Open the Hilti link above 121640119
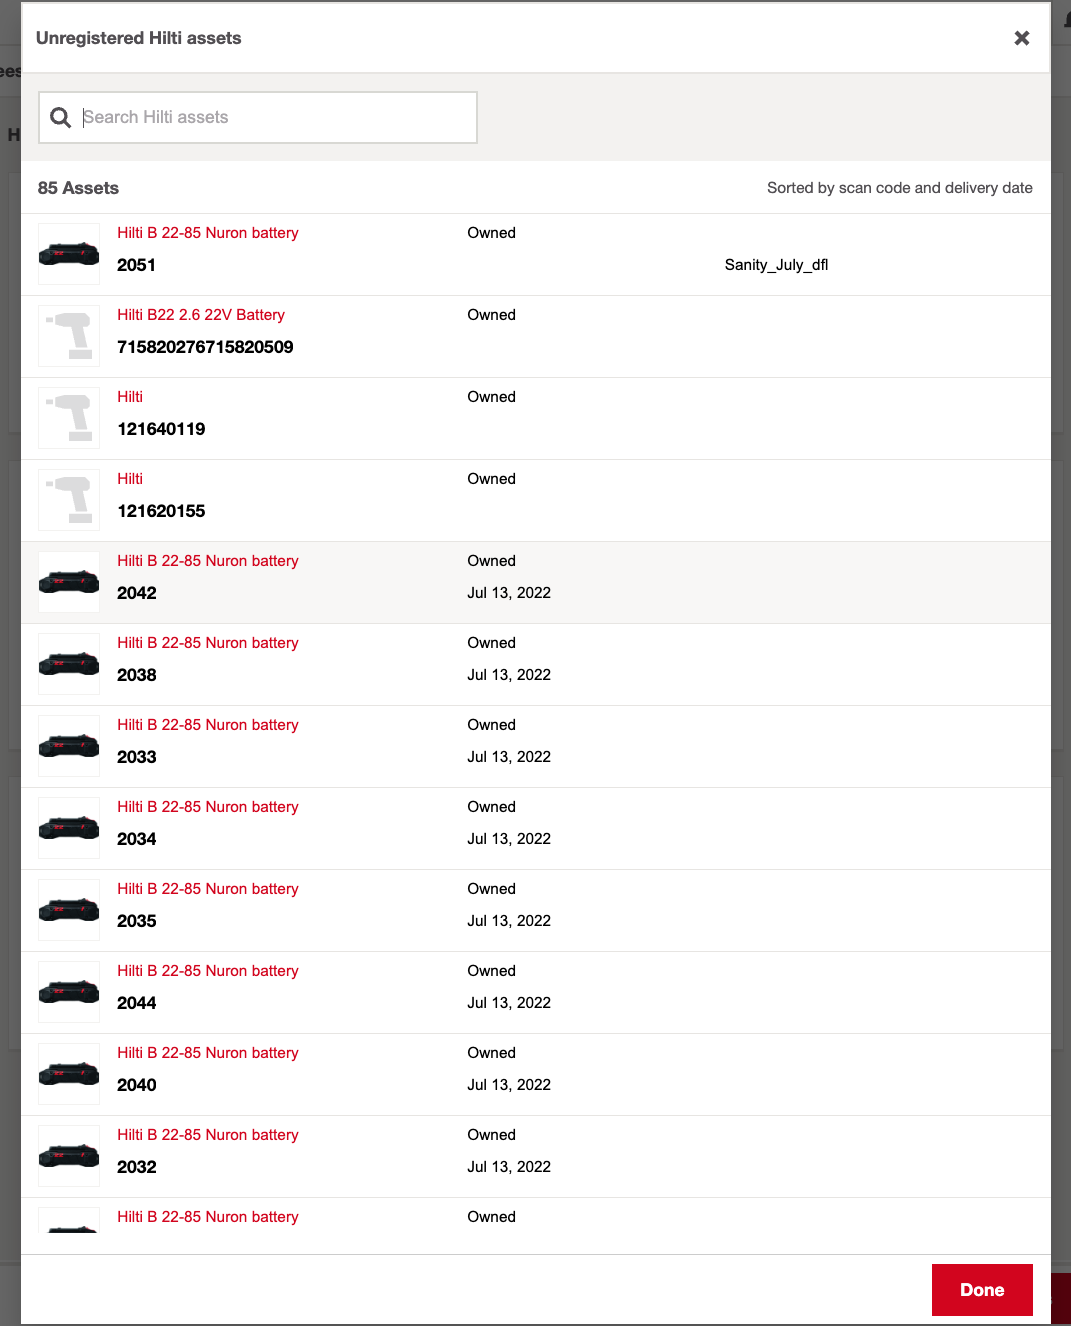The width and height of the screenshot is (1071, 1326). [130, 397]
